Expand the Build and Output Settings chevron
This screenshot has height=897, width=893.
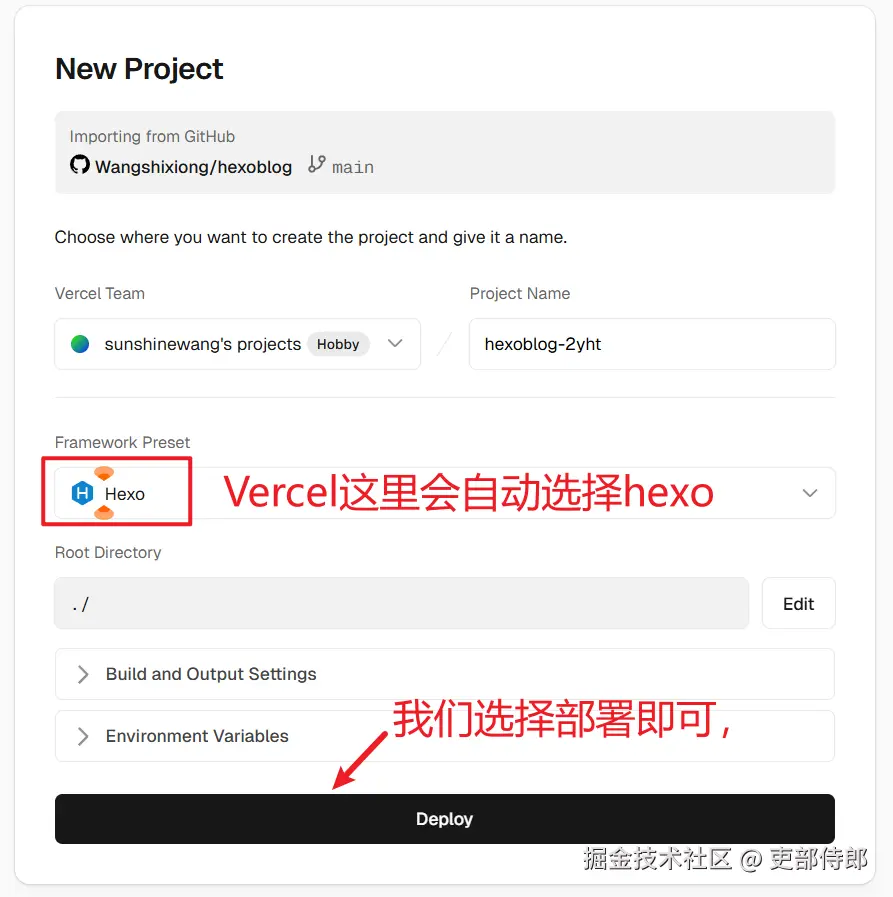point(83,674)
